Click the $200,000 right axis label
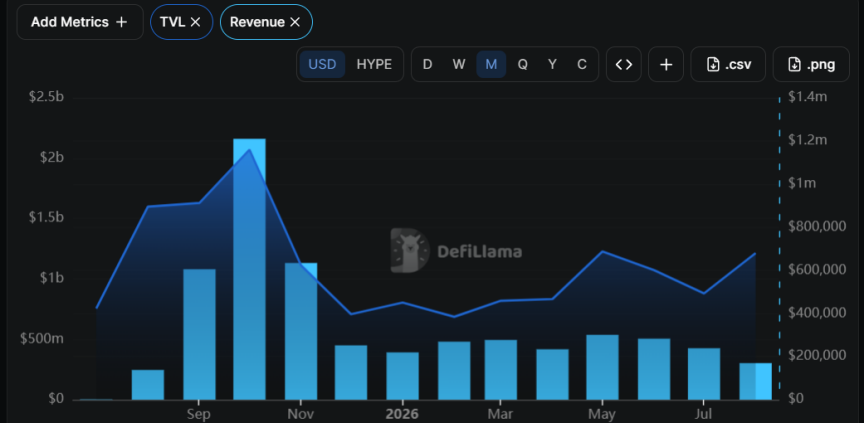The height and width of the screenshot is (423, 864). 817,356
